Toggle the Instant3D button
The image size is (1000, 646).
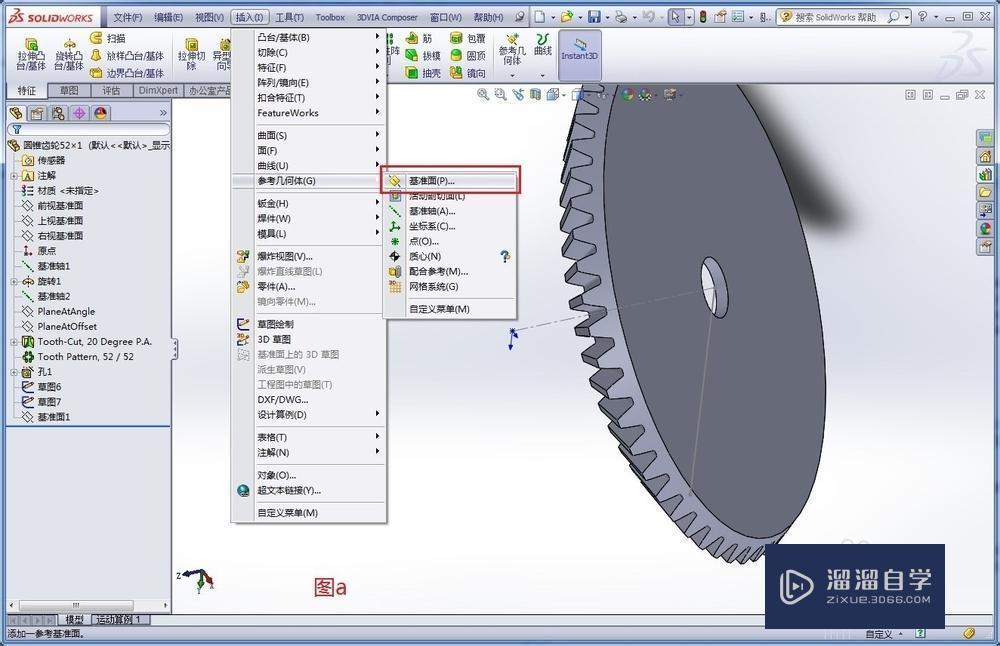[580, 54]
